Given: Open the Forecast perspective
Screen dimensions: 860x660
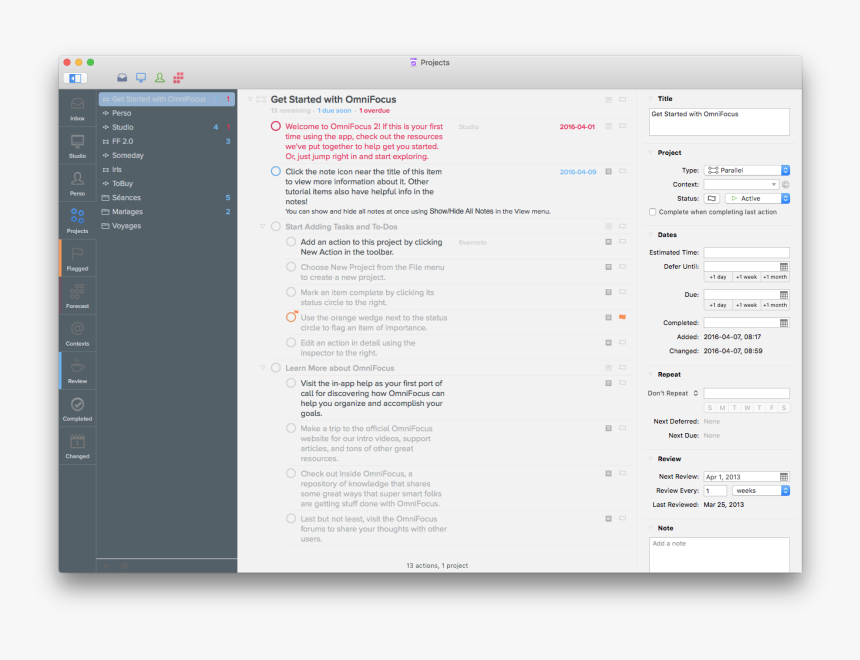Looking at the screenshot, I should click(77, 295).
